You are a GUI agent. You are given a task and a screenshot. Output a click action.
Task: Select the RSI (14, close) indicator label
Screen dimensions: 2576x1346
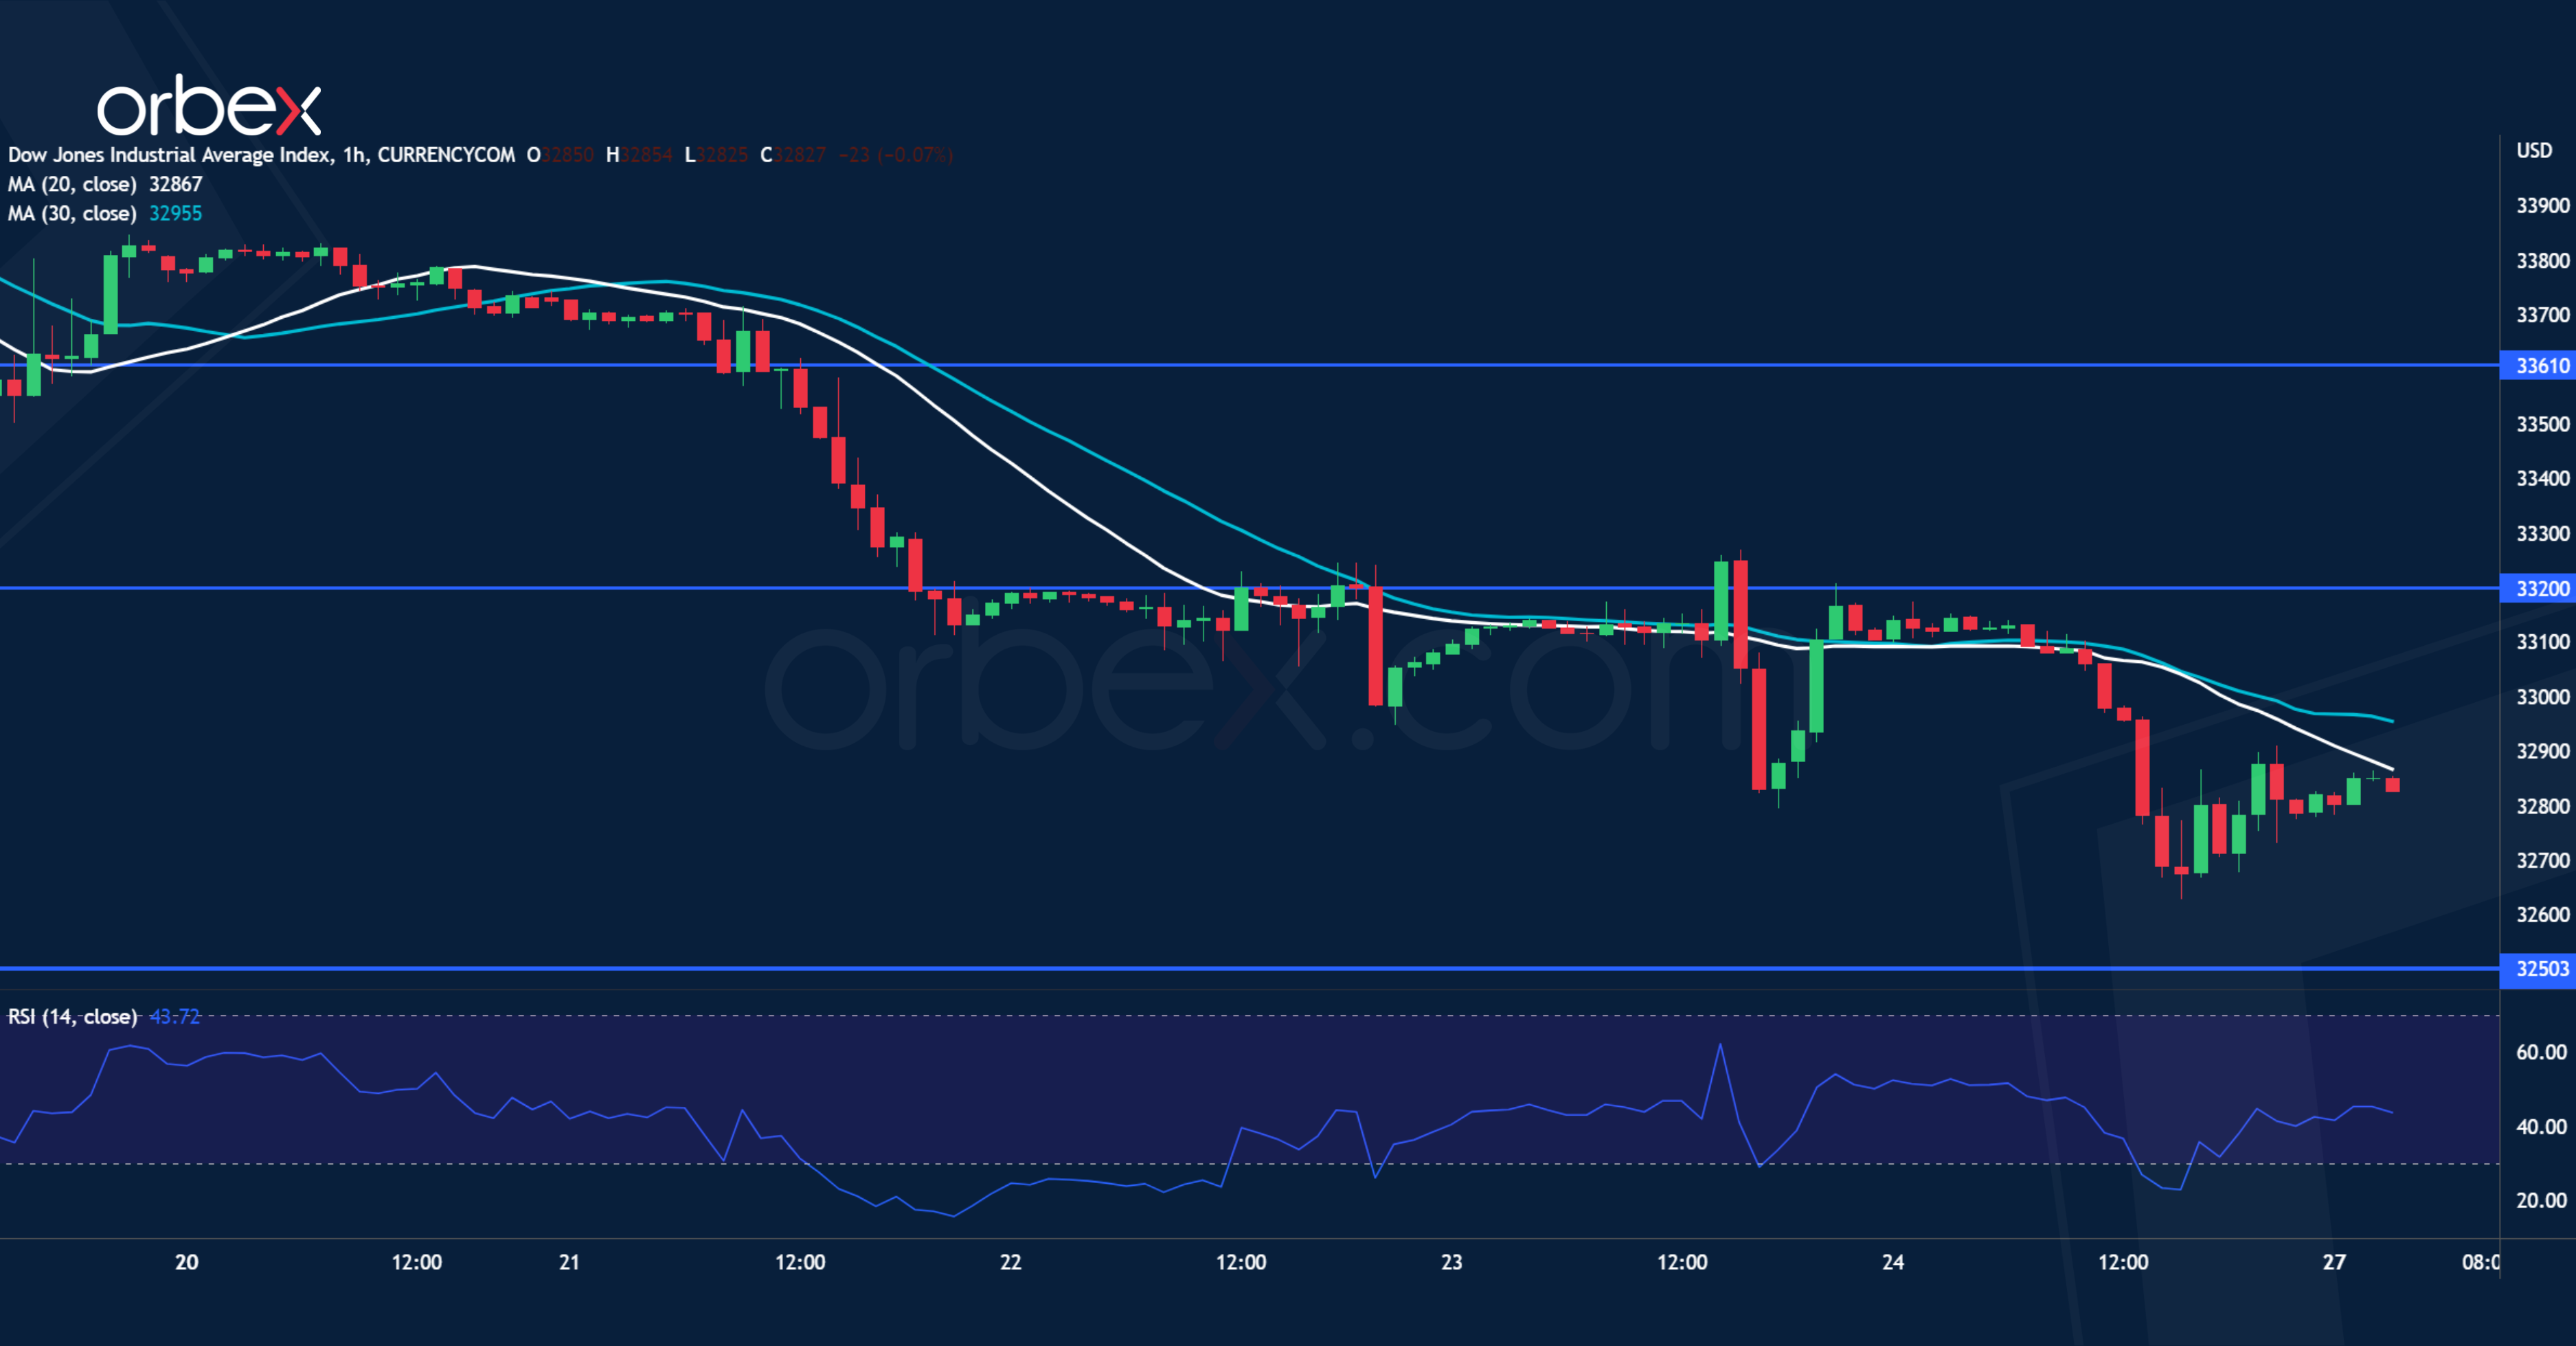tap(72, 1016)
